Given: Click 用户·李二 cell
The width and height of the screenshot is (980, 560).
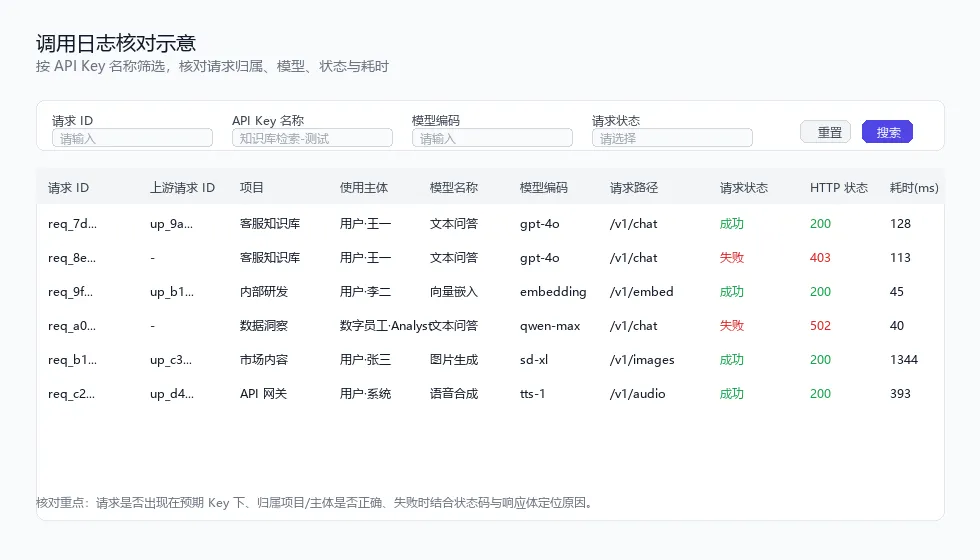Looking at the screenshot, I should (x=366, y=292).
